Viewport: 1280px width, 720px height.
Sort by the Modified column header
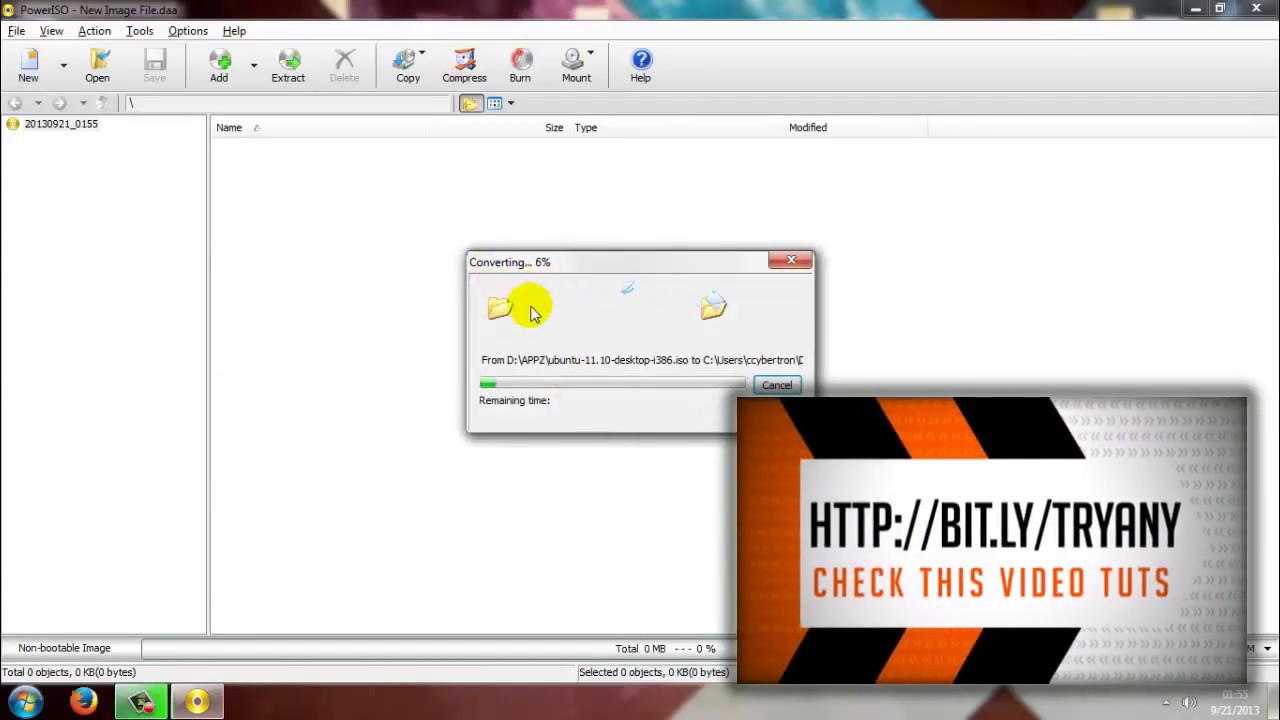coord(808,127)
